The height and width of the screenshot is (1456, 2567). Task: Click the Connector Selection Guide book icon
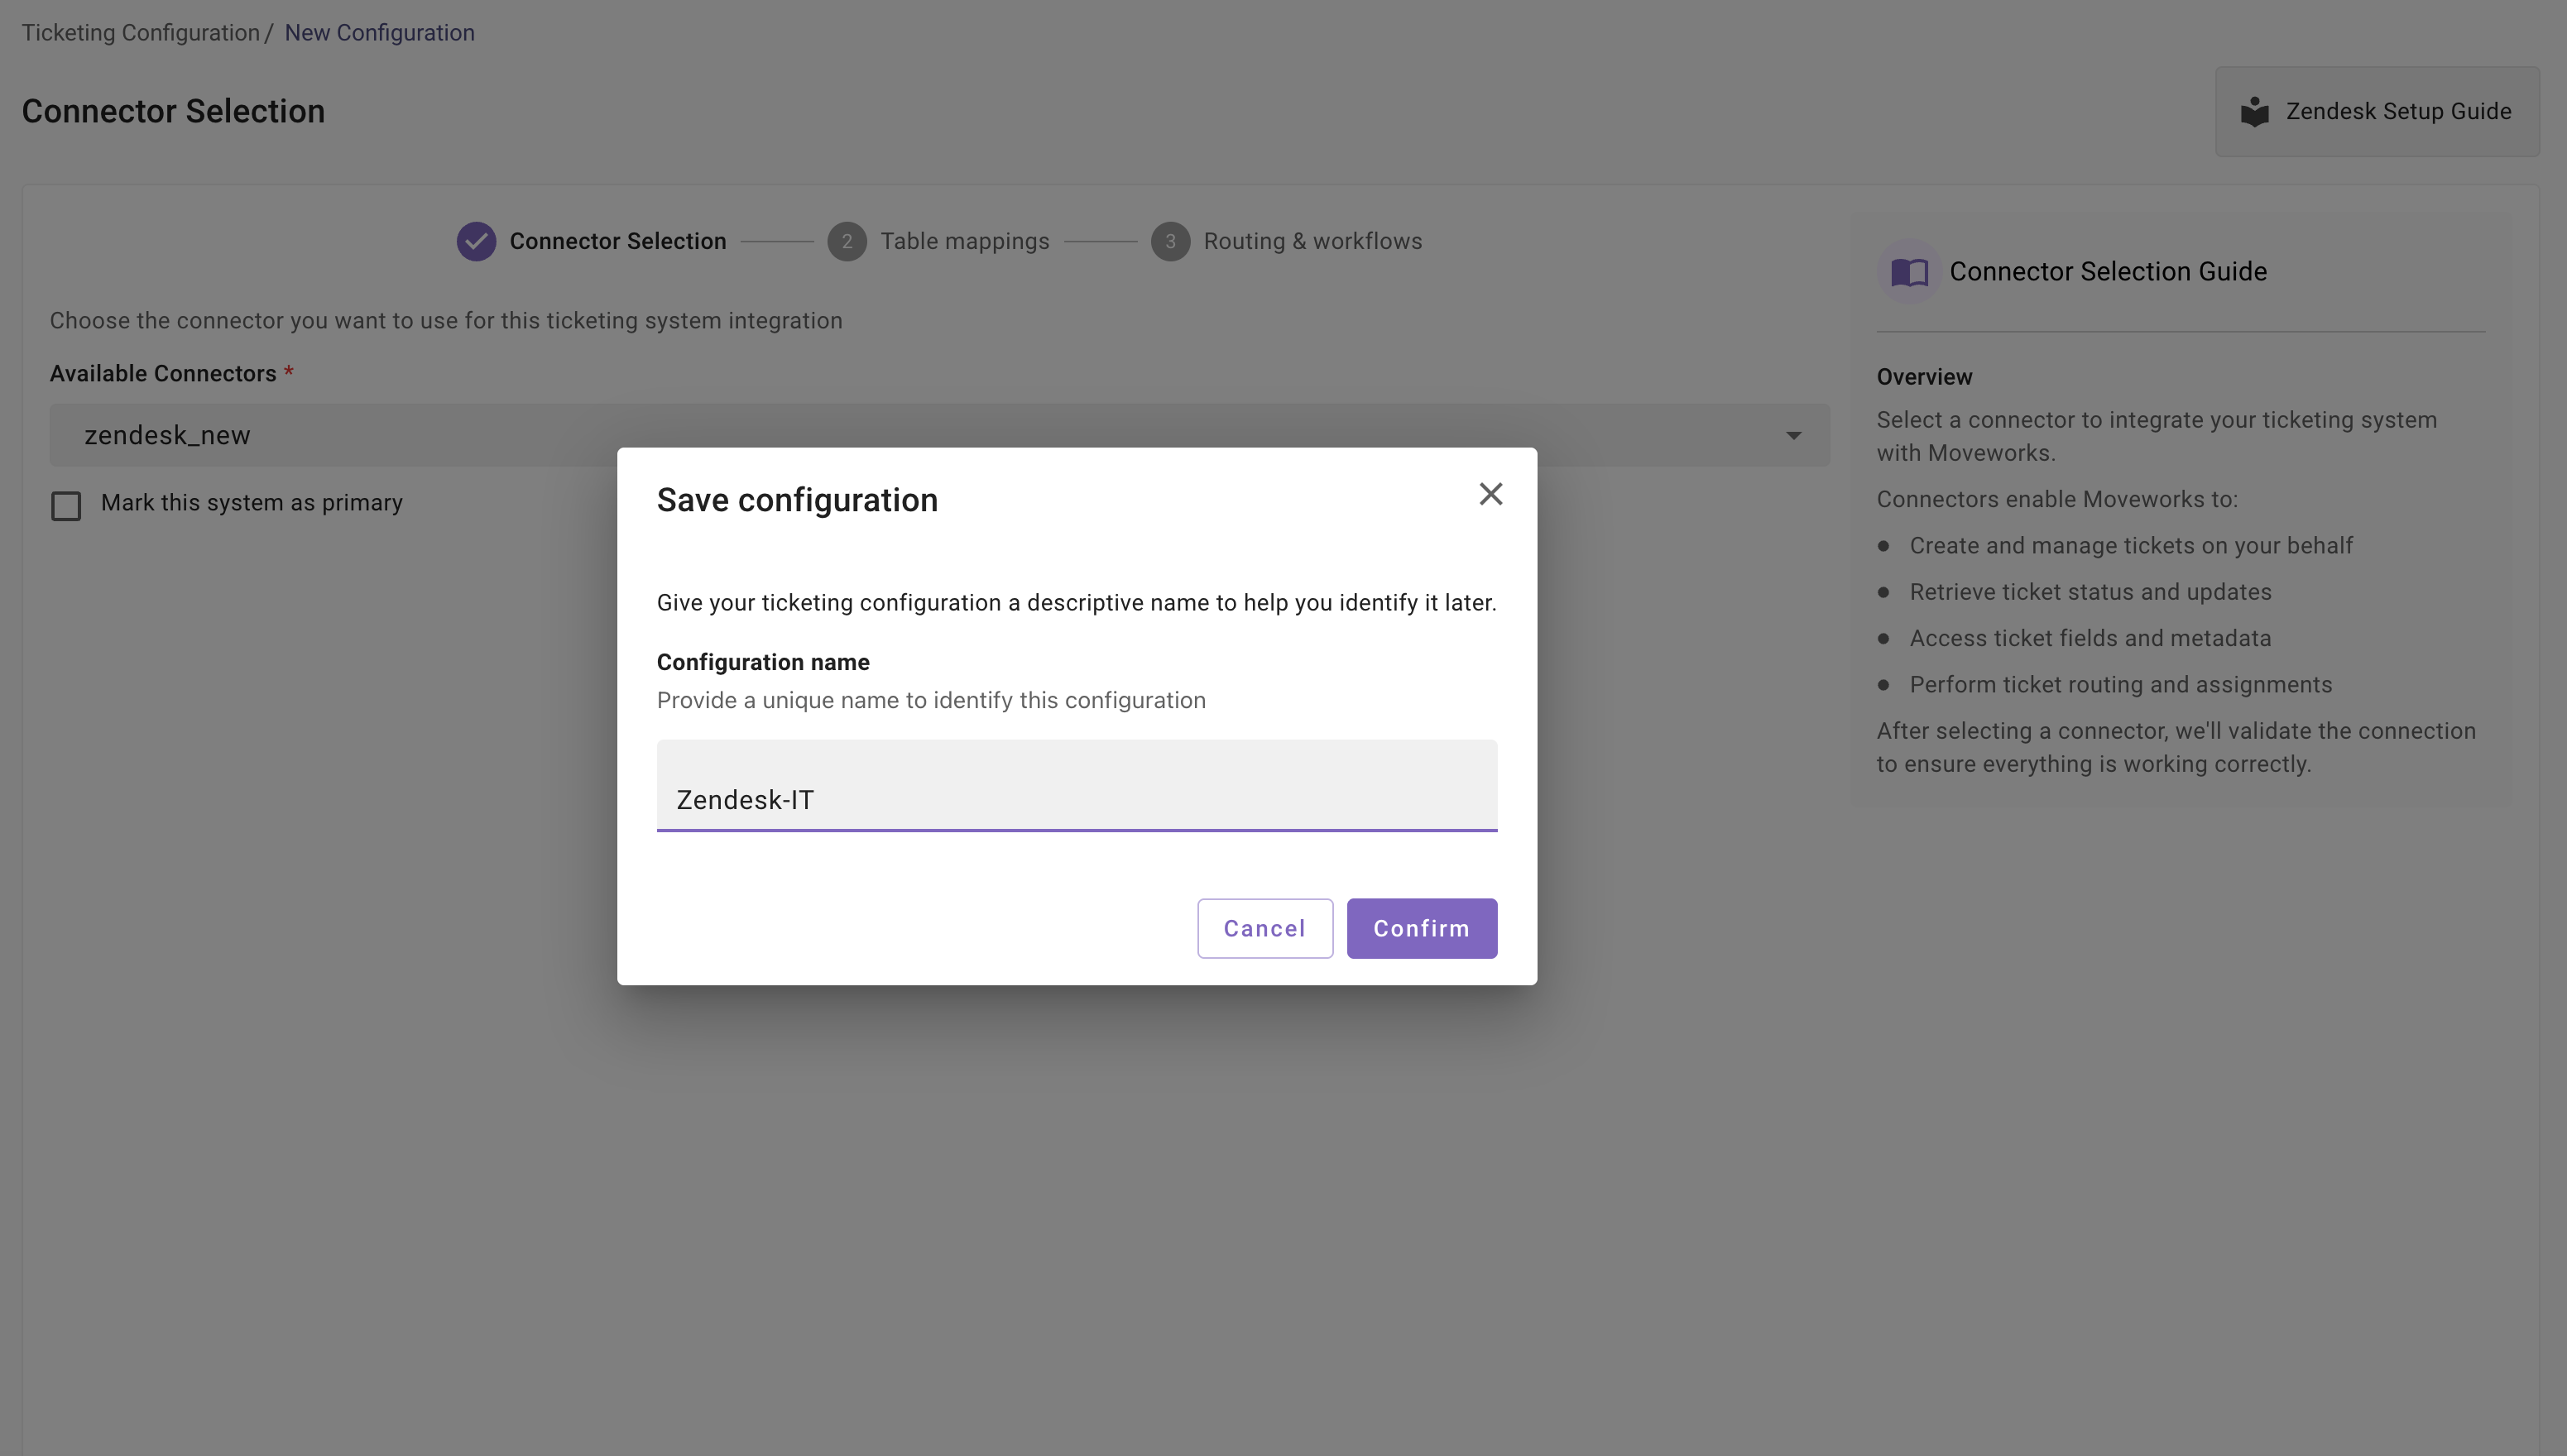(x=1909, y=272)
